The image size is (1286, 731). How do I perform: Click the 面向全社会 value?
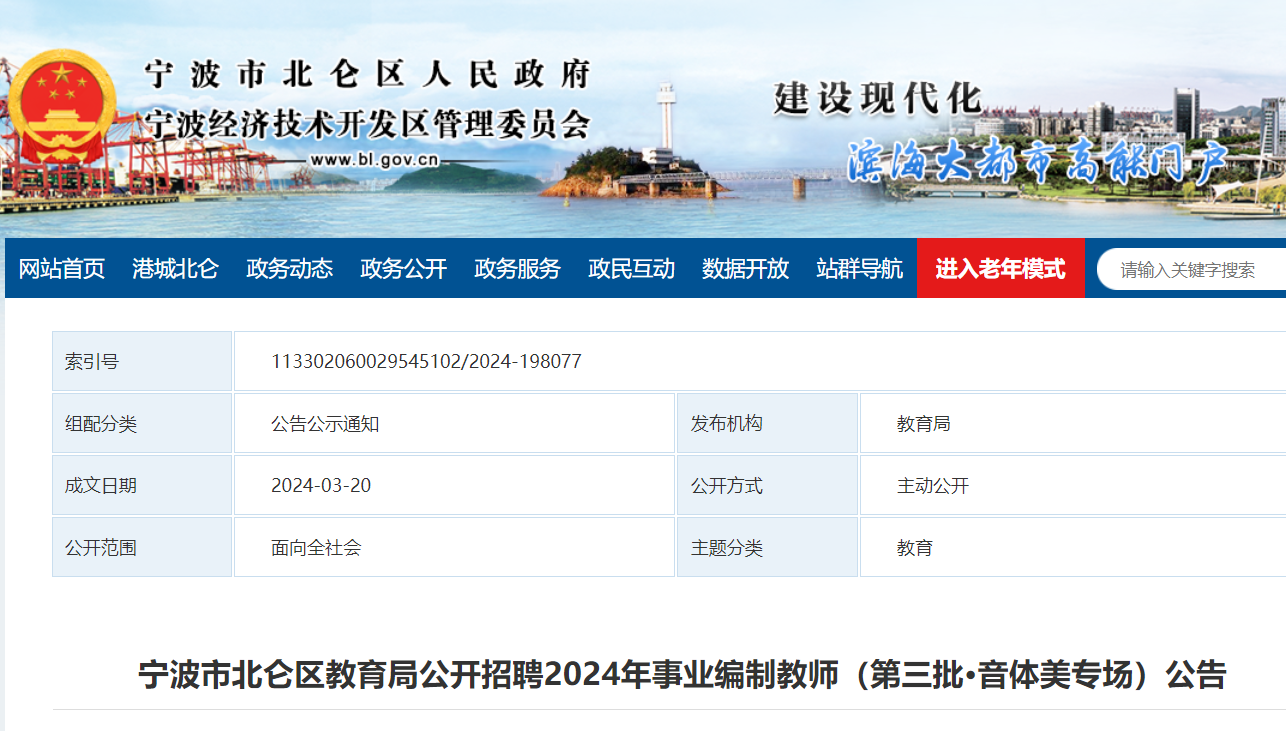[x=316, y=548]
